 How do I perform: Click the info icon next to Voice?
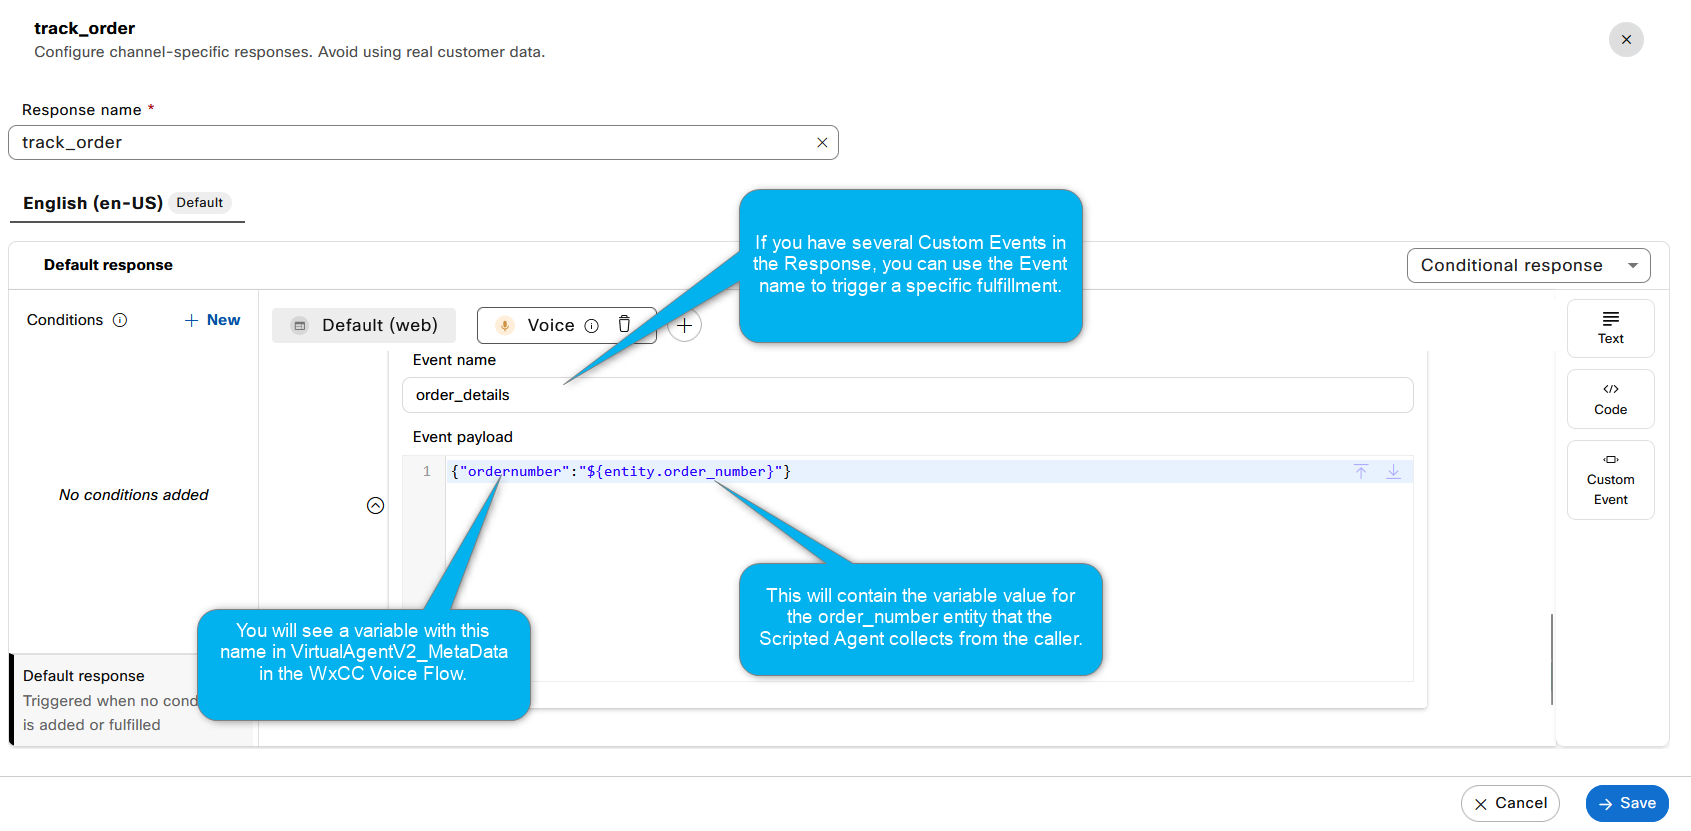(x=591, y=326)
